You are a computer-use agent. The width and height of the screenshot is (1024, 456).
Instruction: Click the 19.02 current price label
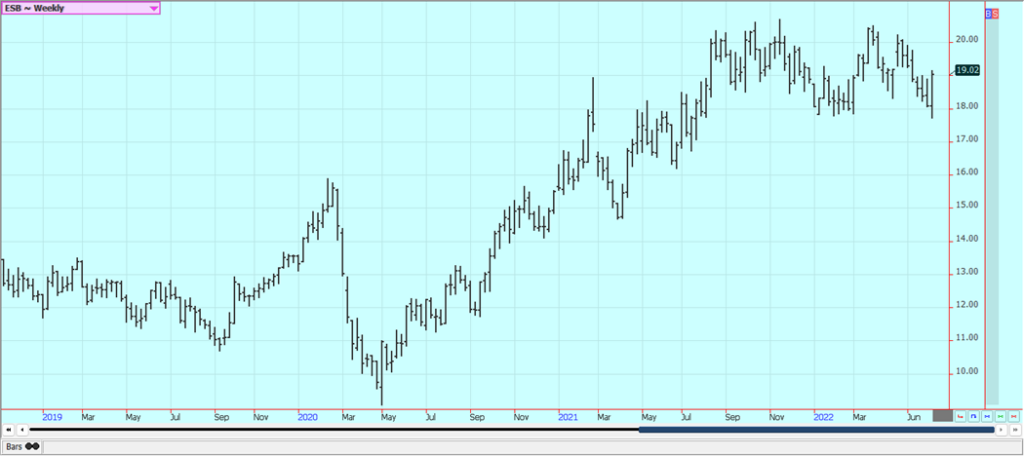967,71
